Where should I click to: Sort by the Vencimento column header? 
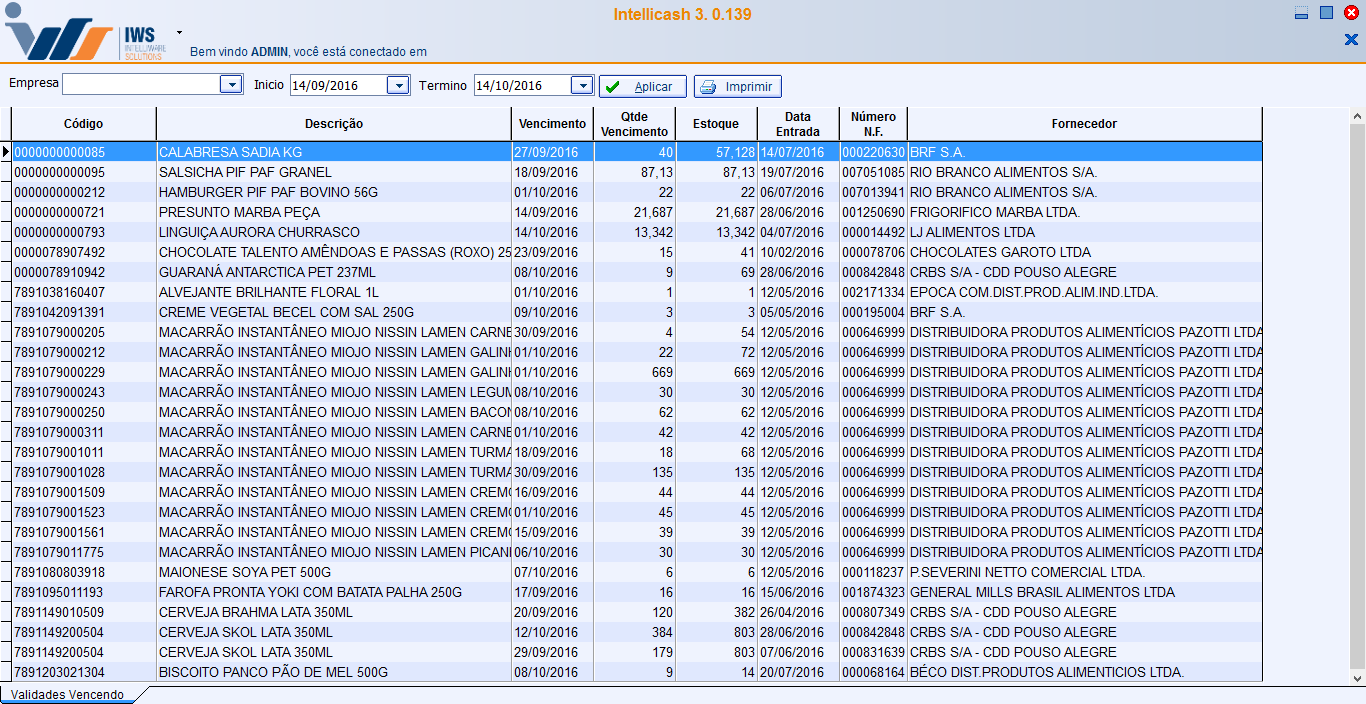click(x=553, y=124)
